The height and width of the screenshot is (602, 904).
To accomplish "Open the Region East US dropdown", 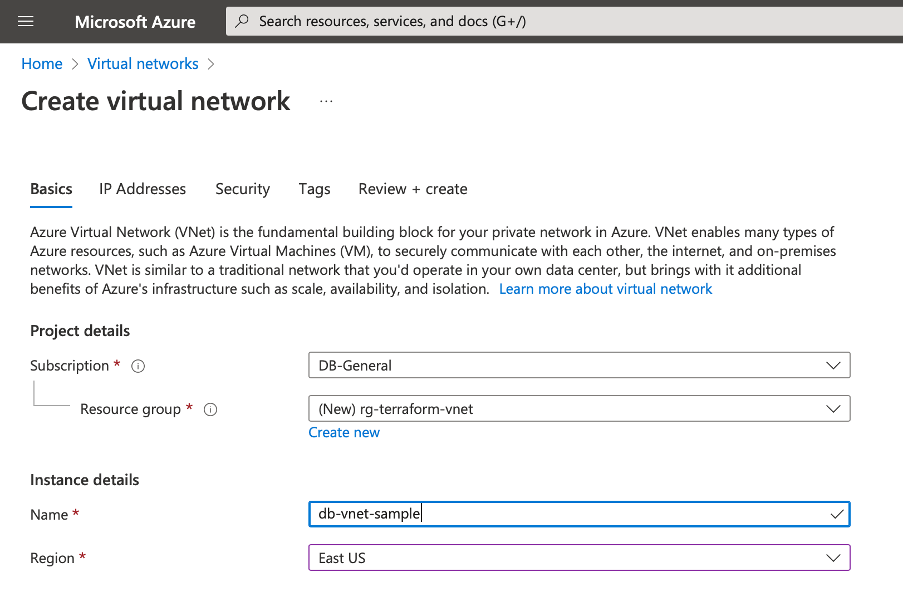I will (x=579, y=558).
